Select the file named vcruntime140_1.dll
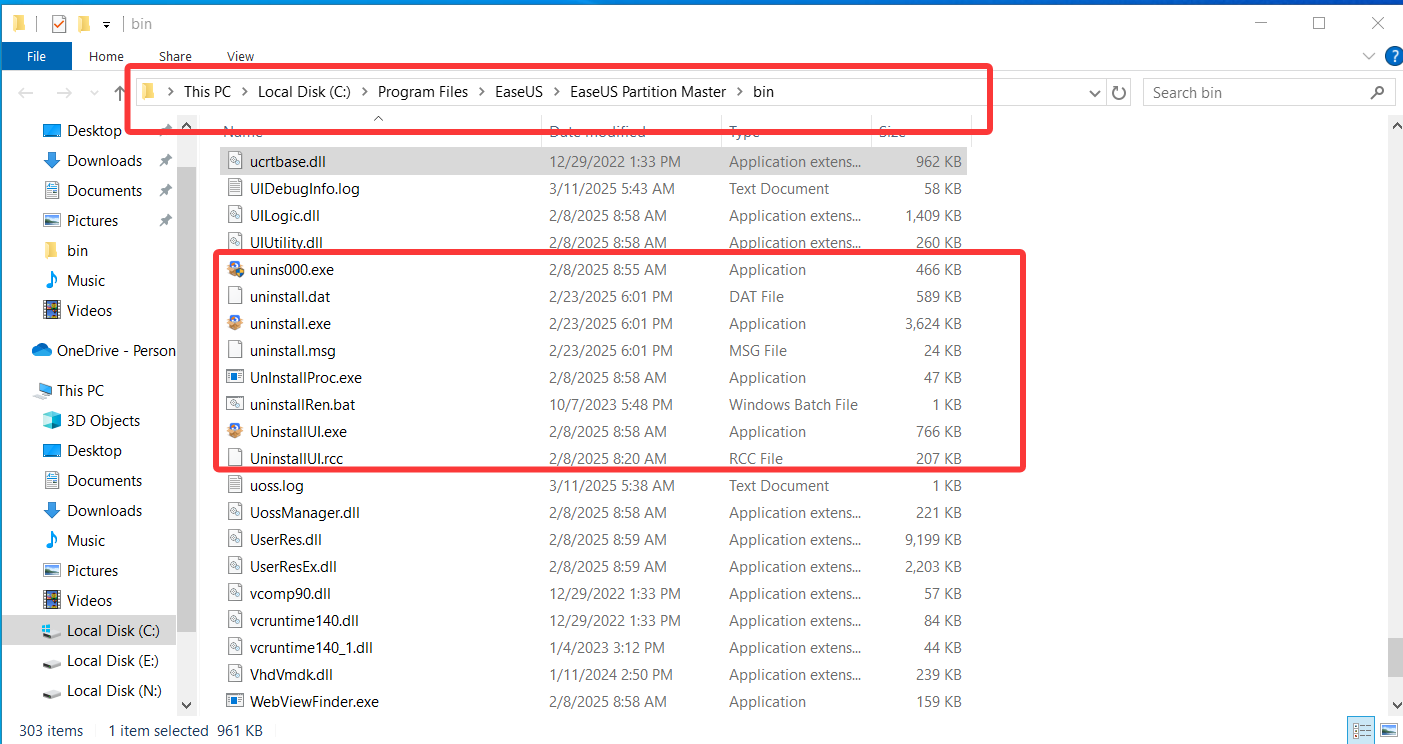 click(x=311, y=648)
